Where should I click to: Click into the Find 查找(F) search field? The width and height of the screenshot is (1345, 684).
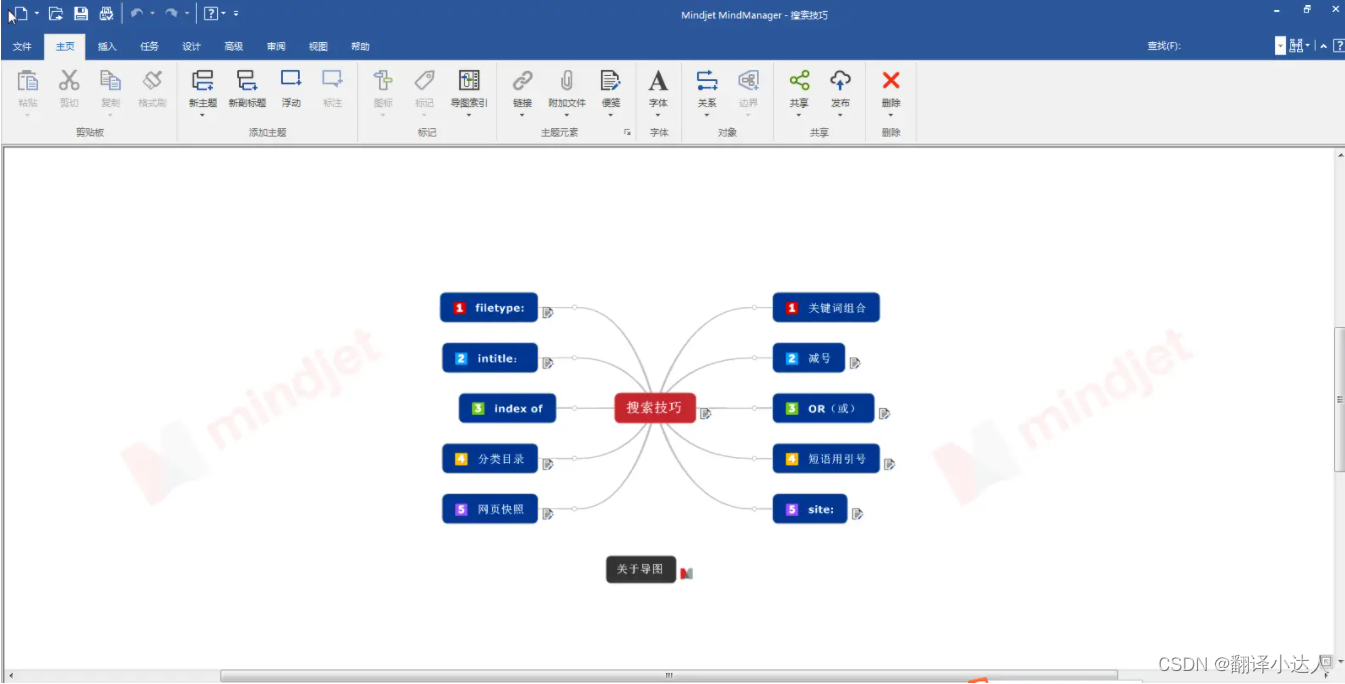point(1228,46)
